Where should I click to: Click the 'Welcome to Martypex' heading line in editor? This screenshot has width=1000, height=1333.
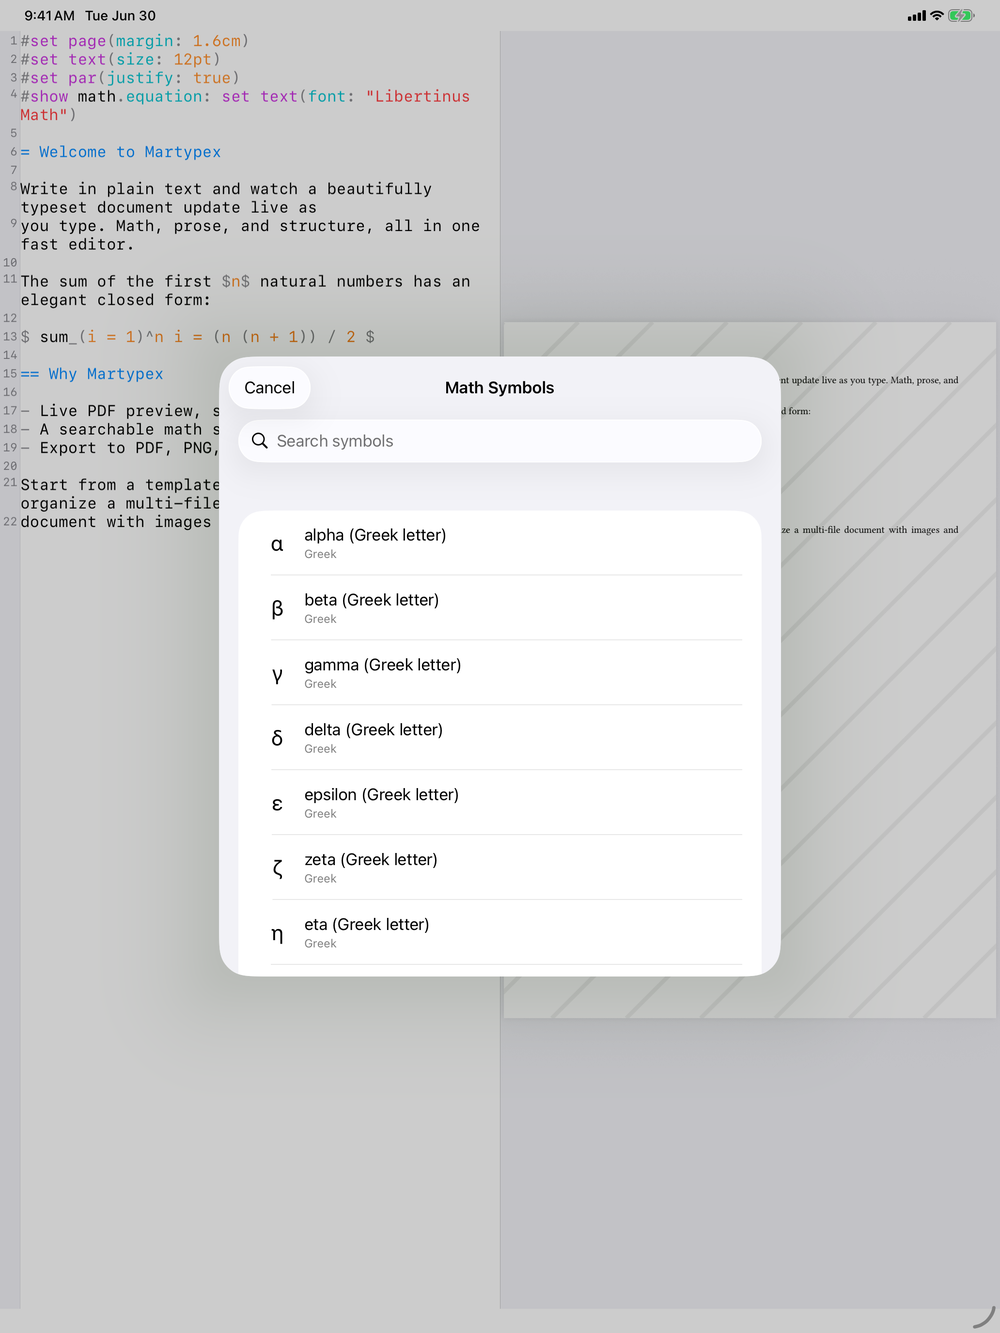(x=120, y=152)
